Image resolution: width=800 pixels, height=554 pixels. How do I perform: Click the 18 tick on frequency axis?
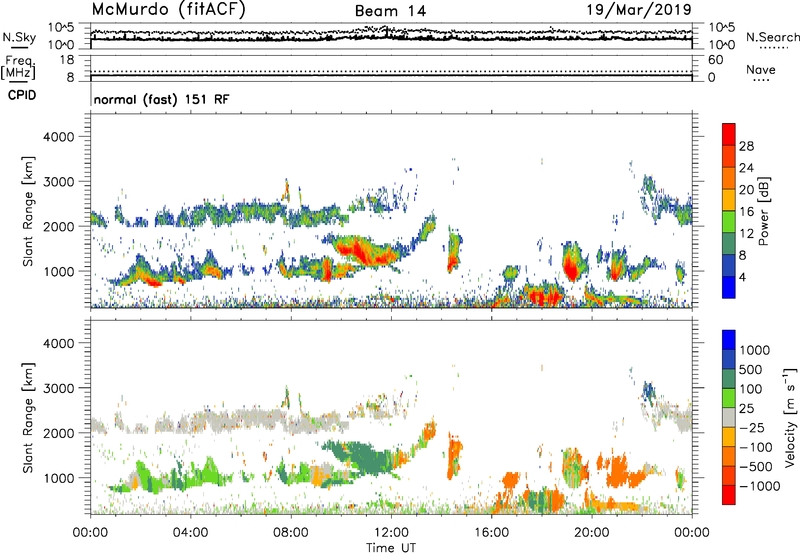[x=67, y=60]
